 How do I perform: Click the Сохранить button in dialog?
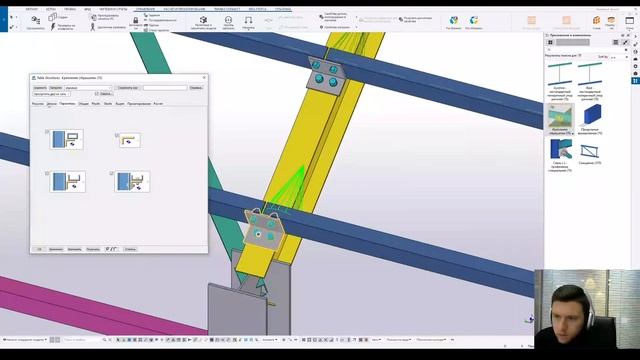point(40,88)
